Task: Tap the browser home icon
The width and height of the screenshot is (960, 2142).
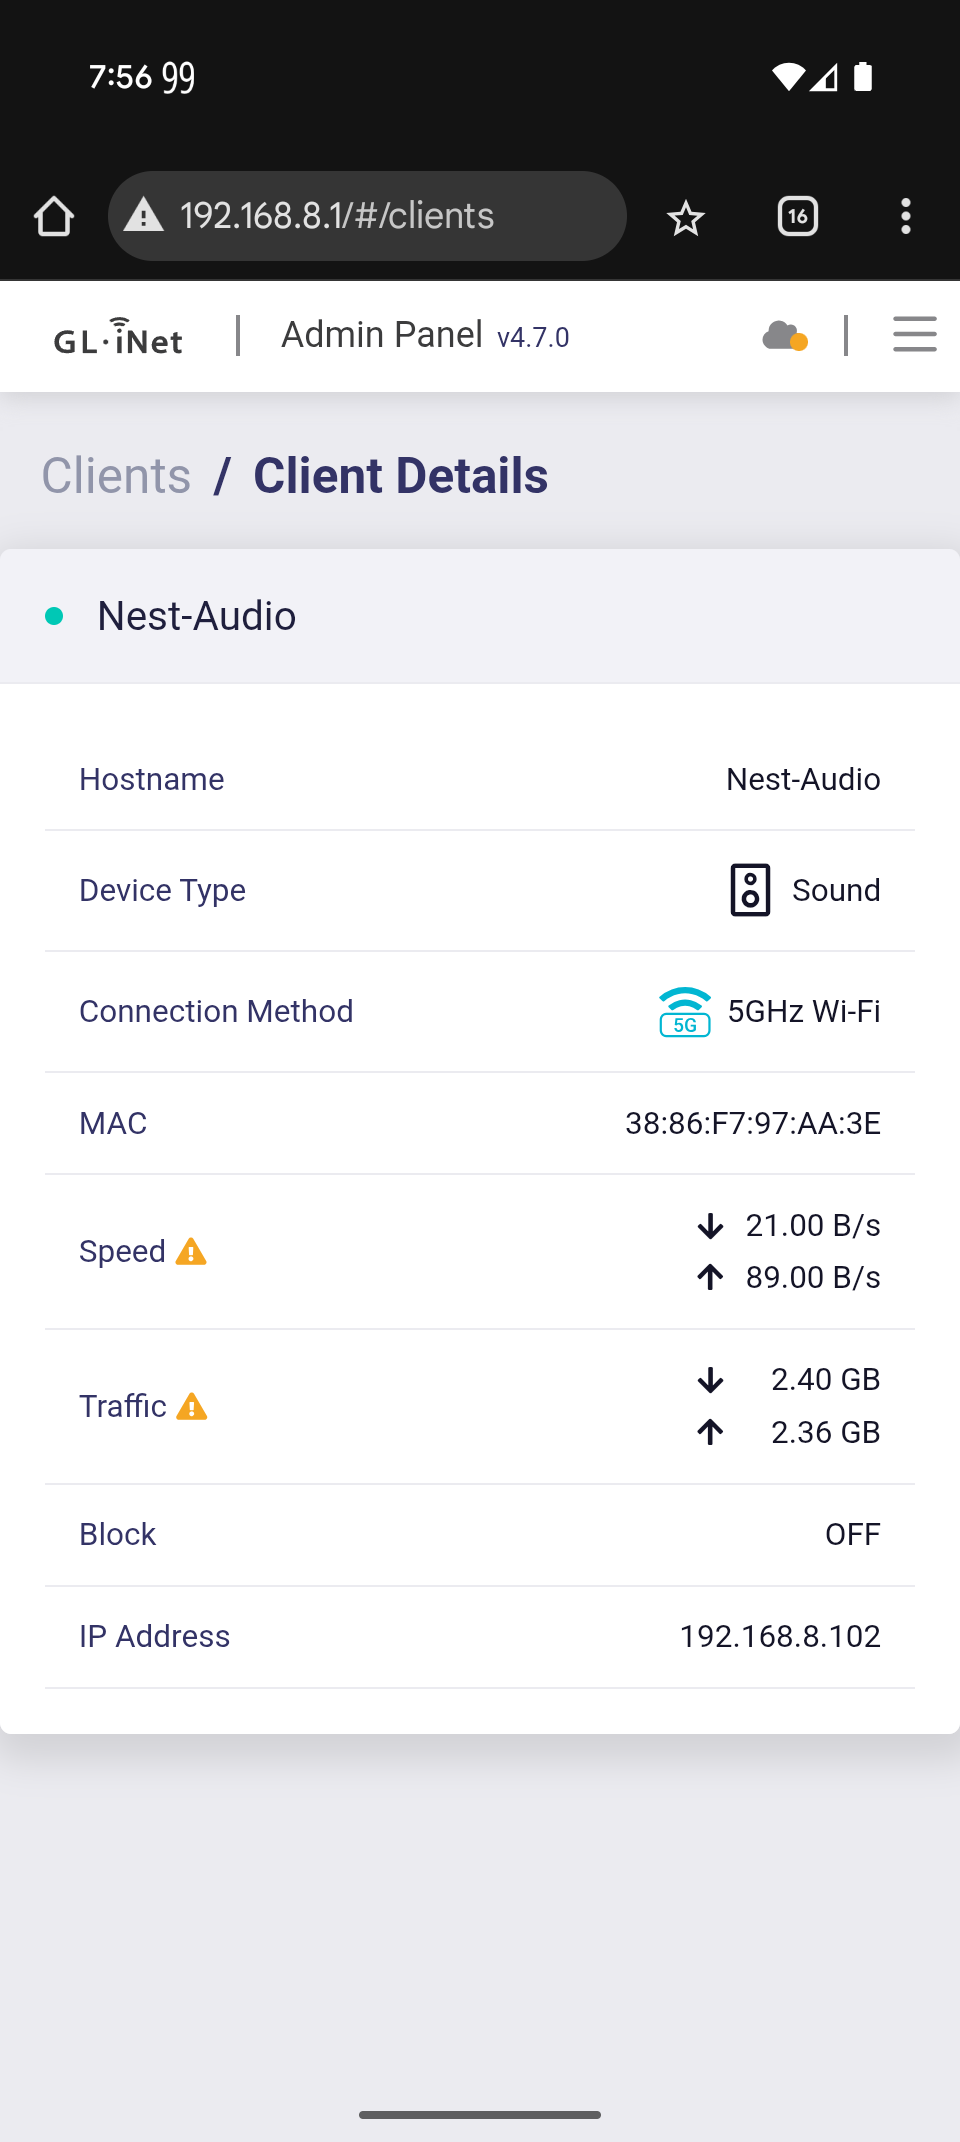Action: coord(54,216)
